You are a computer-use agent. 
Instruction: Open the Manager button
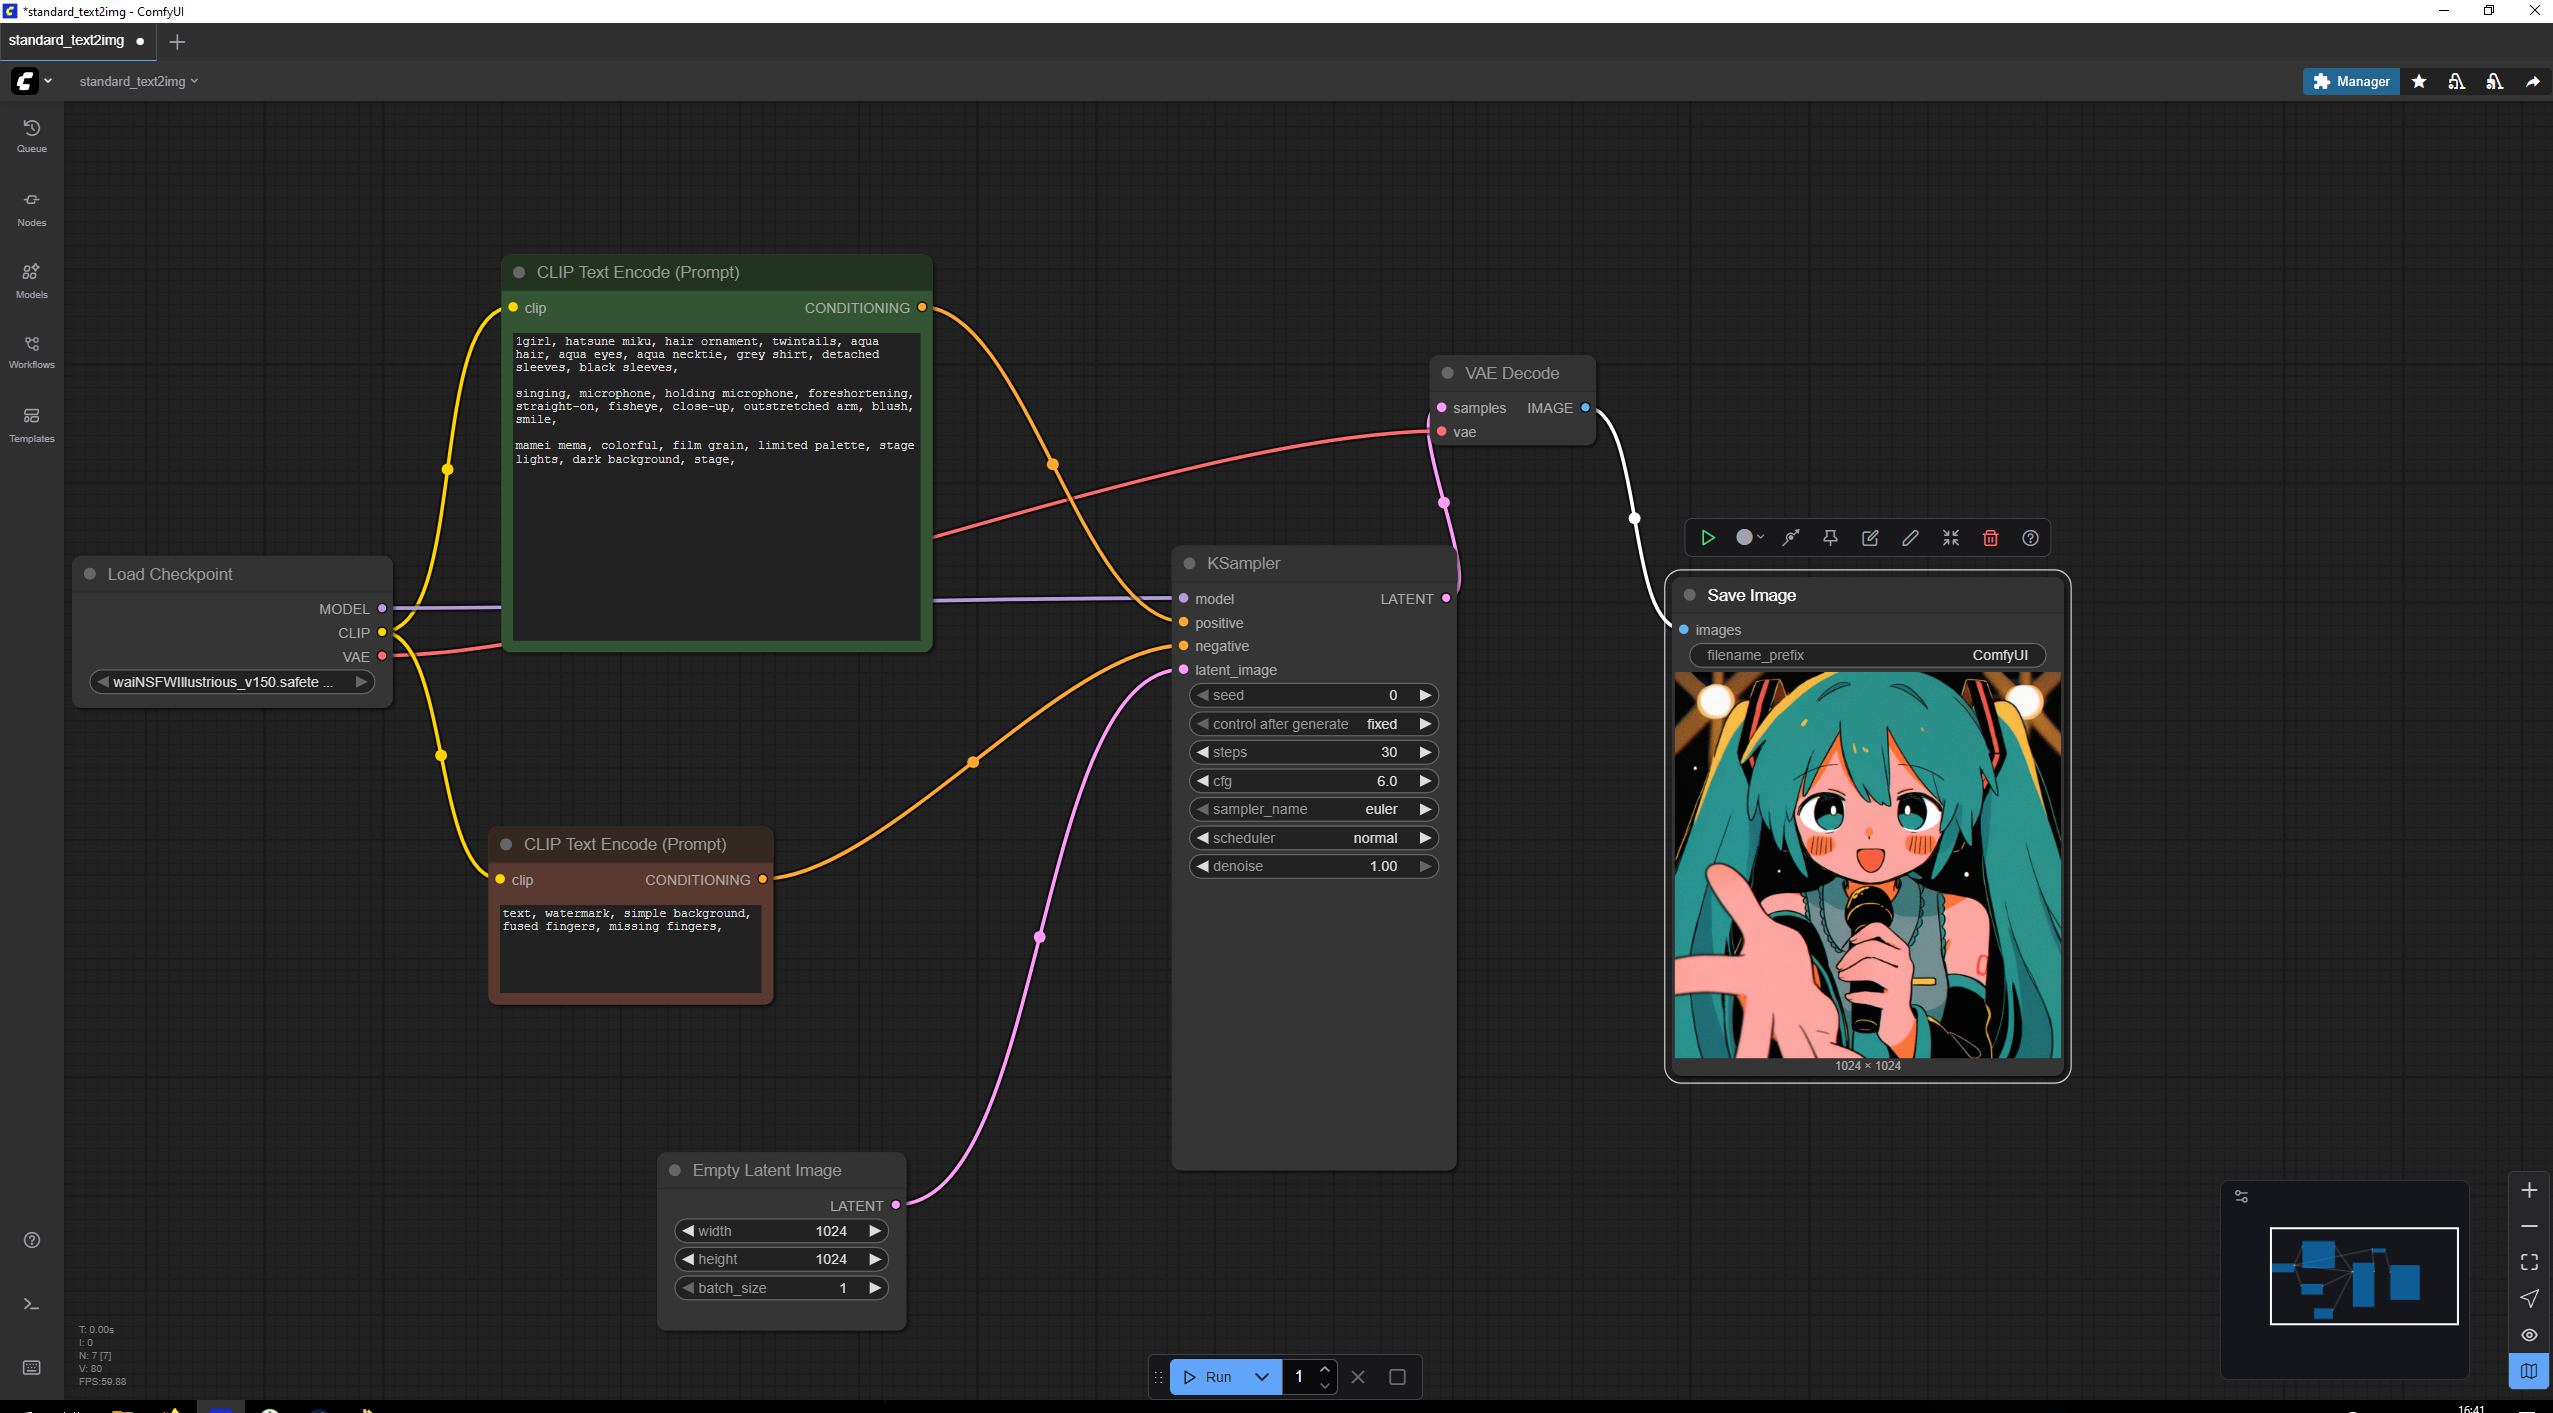[x=2351, y=82]
